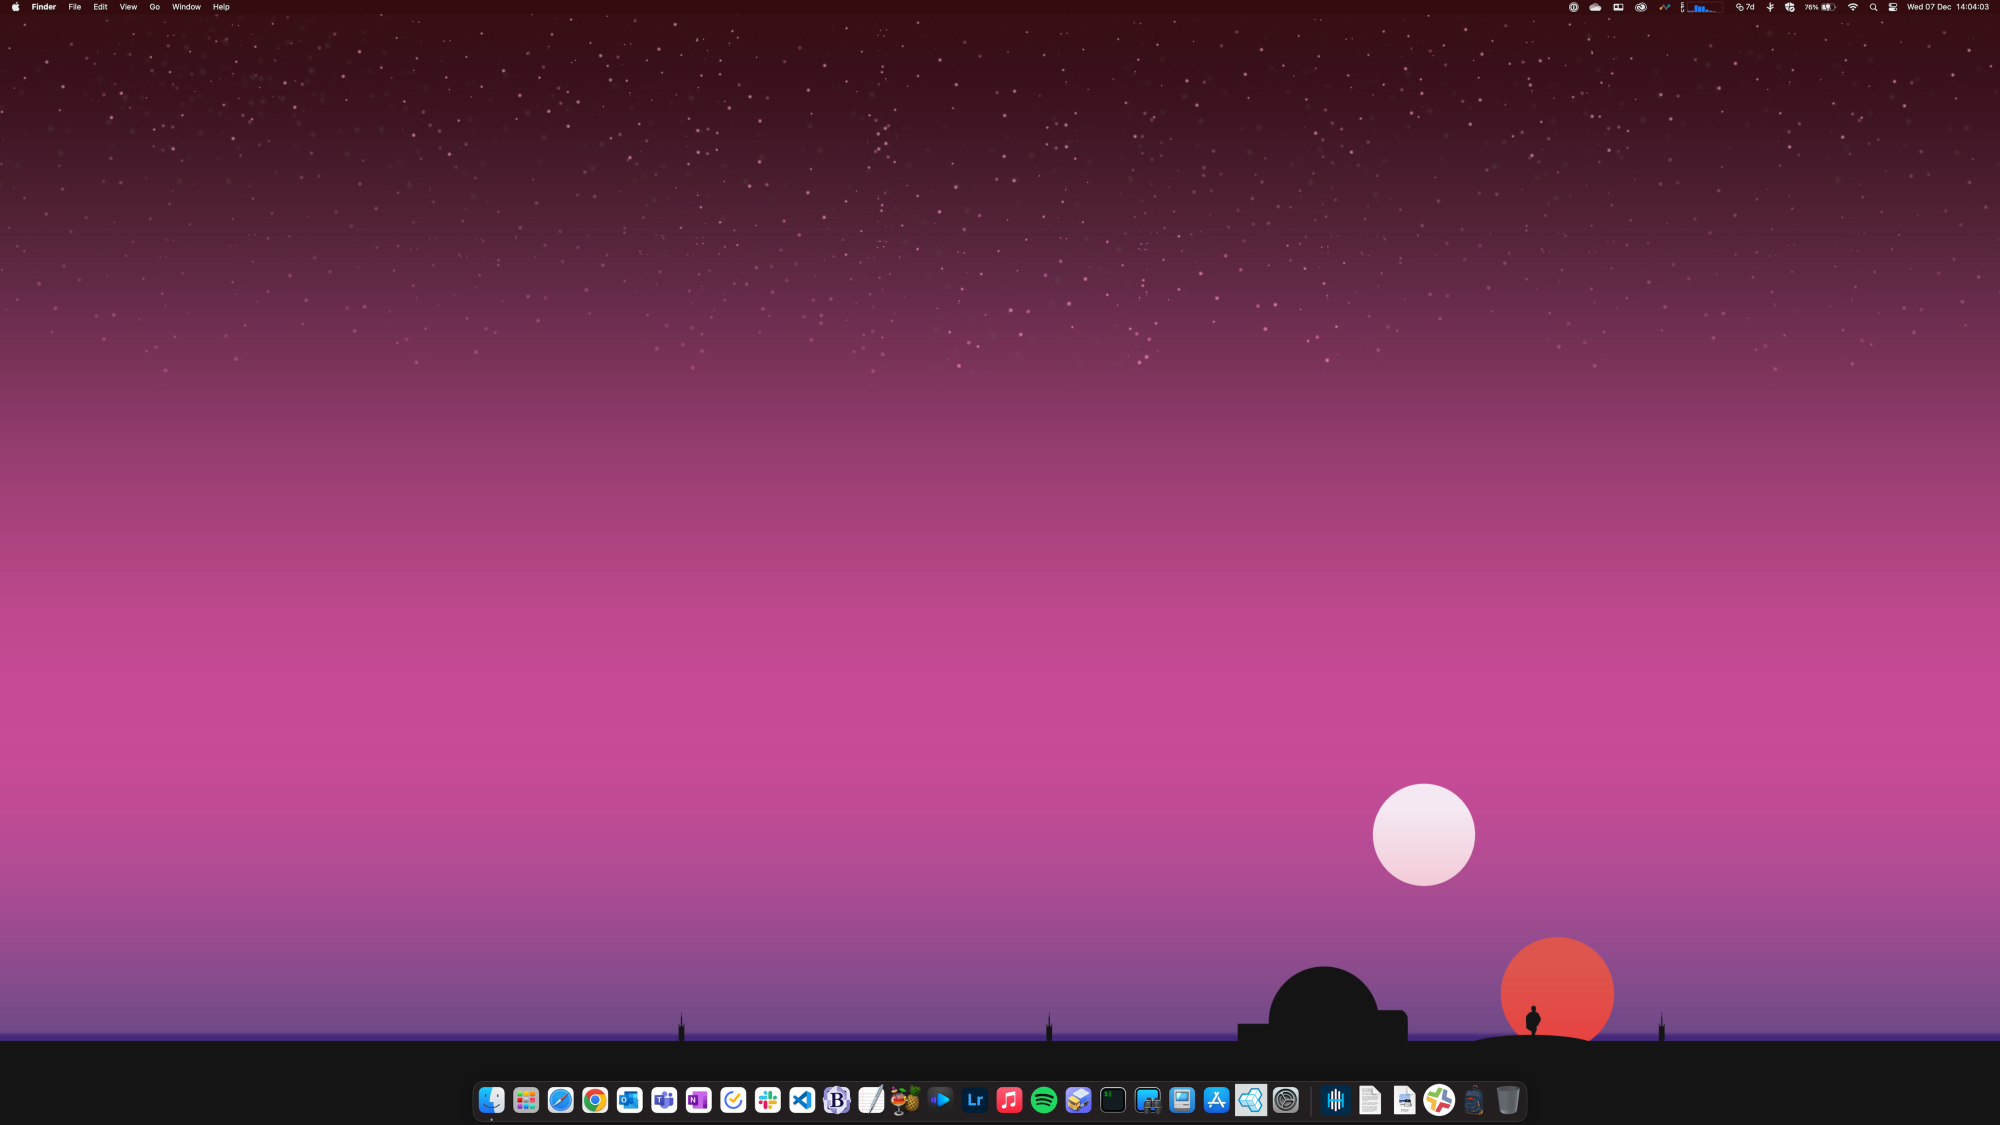This screenshot has width=2000, height=1125.
Task: Open the Apple menu
Action: (x=15, y=7)
